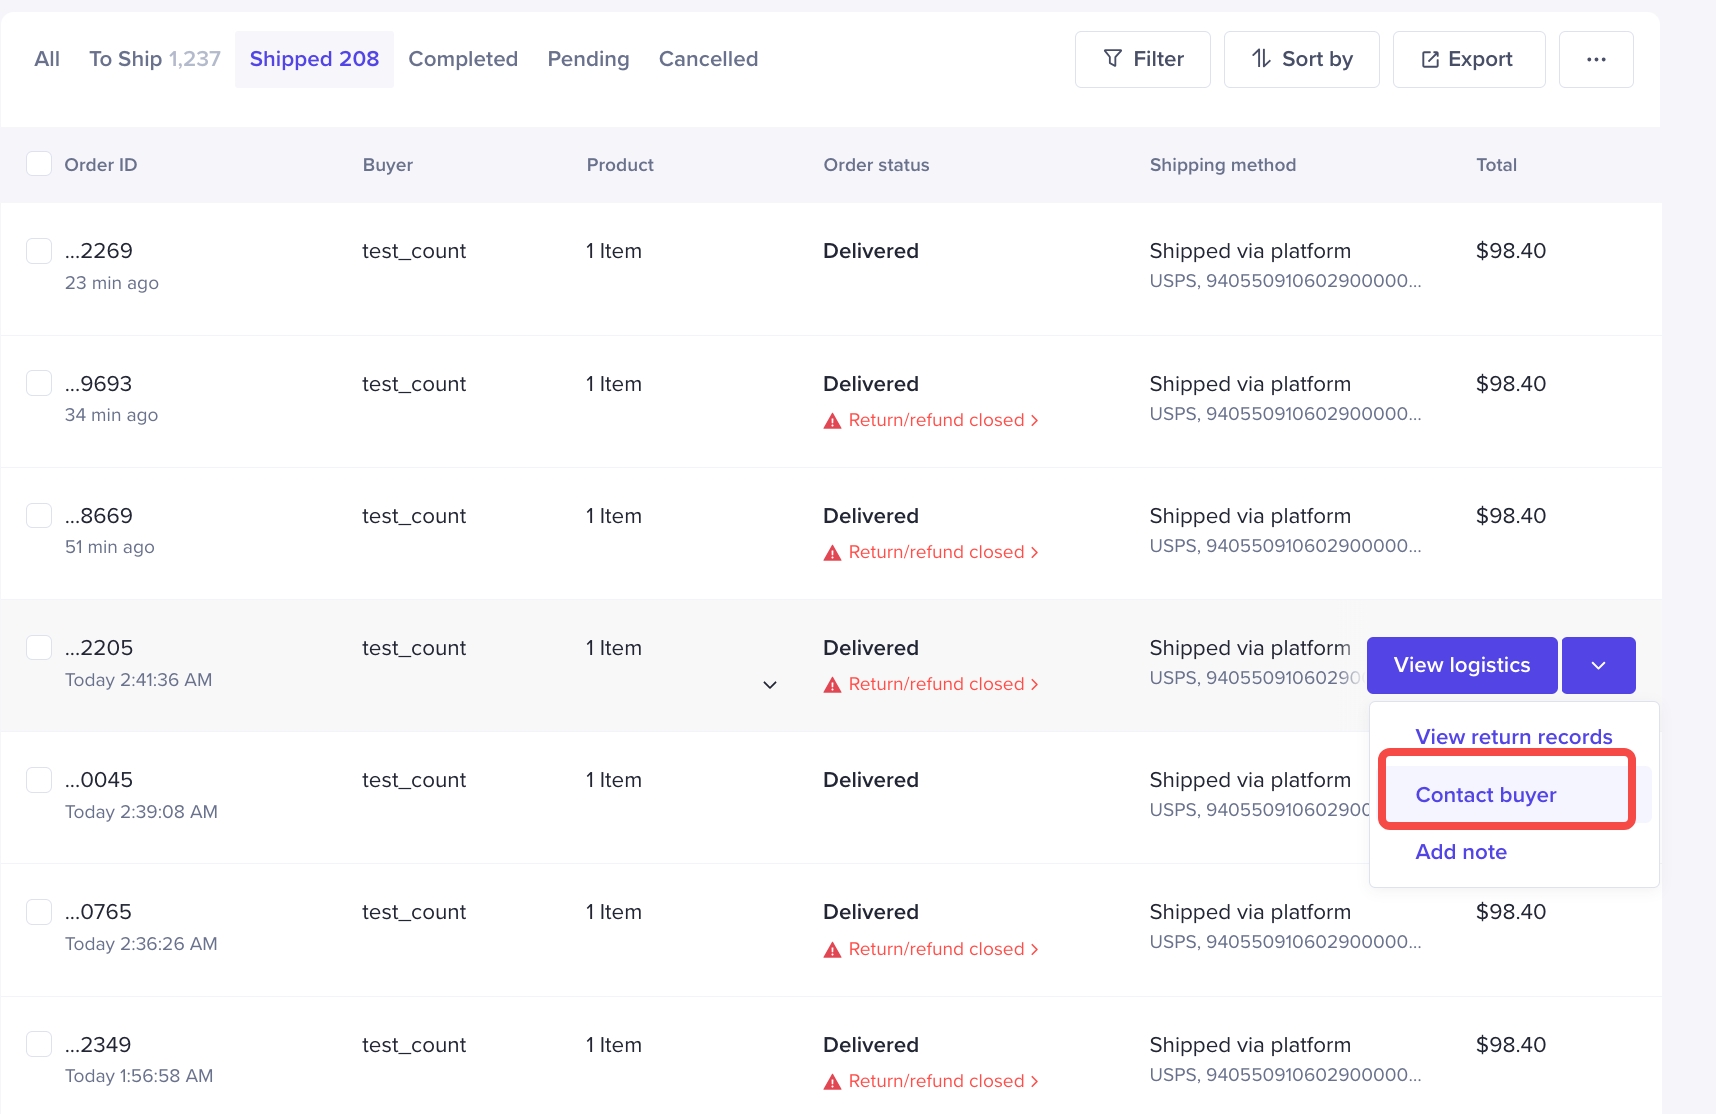The width and height of the screenshot is (1716, 1114).
Task: Click the Total column header
Action: (x=1496, y=165)
